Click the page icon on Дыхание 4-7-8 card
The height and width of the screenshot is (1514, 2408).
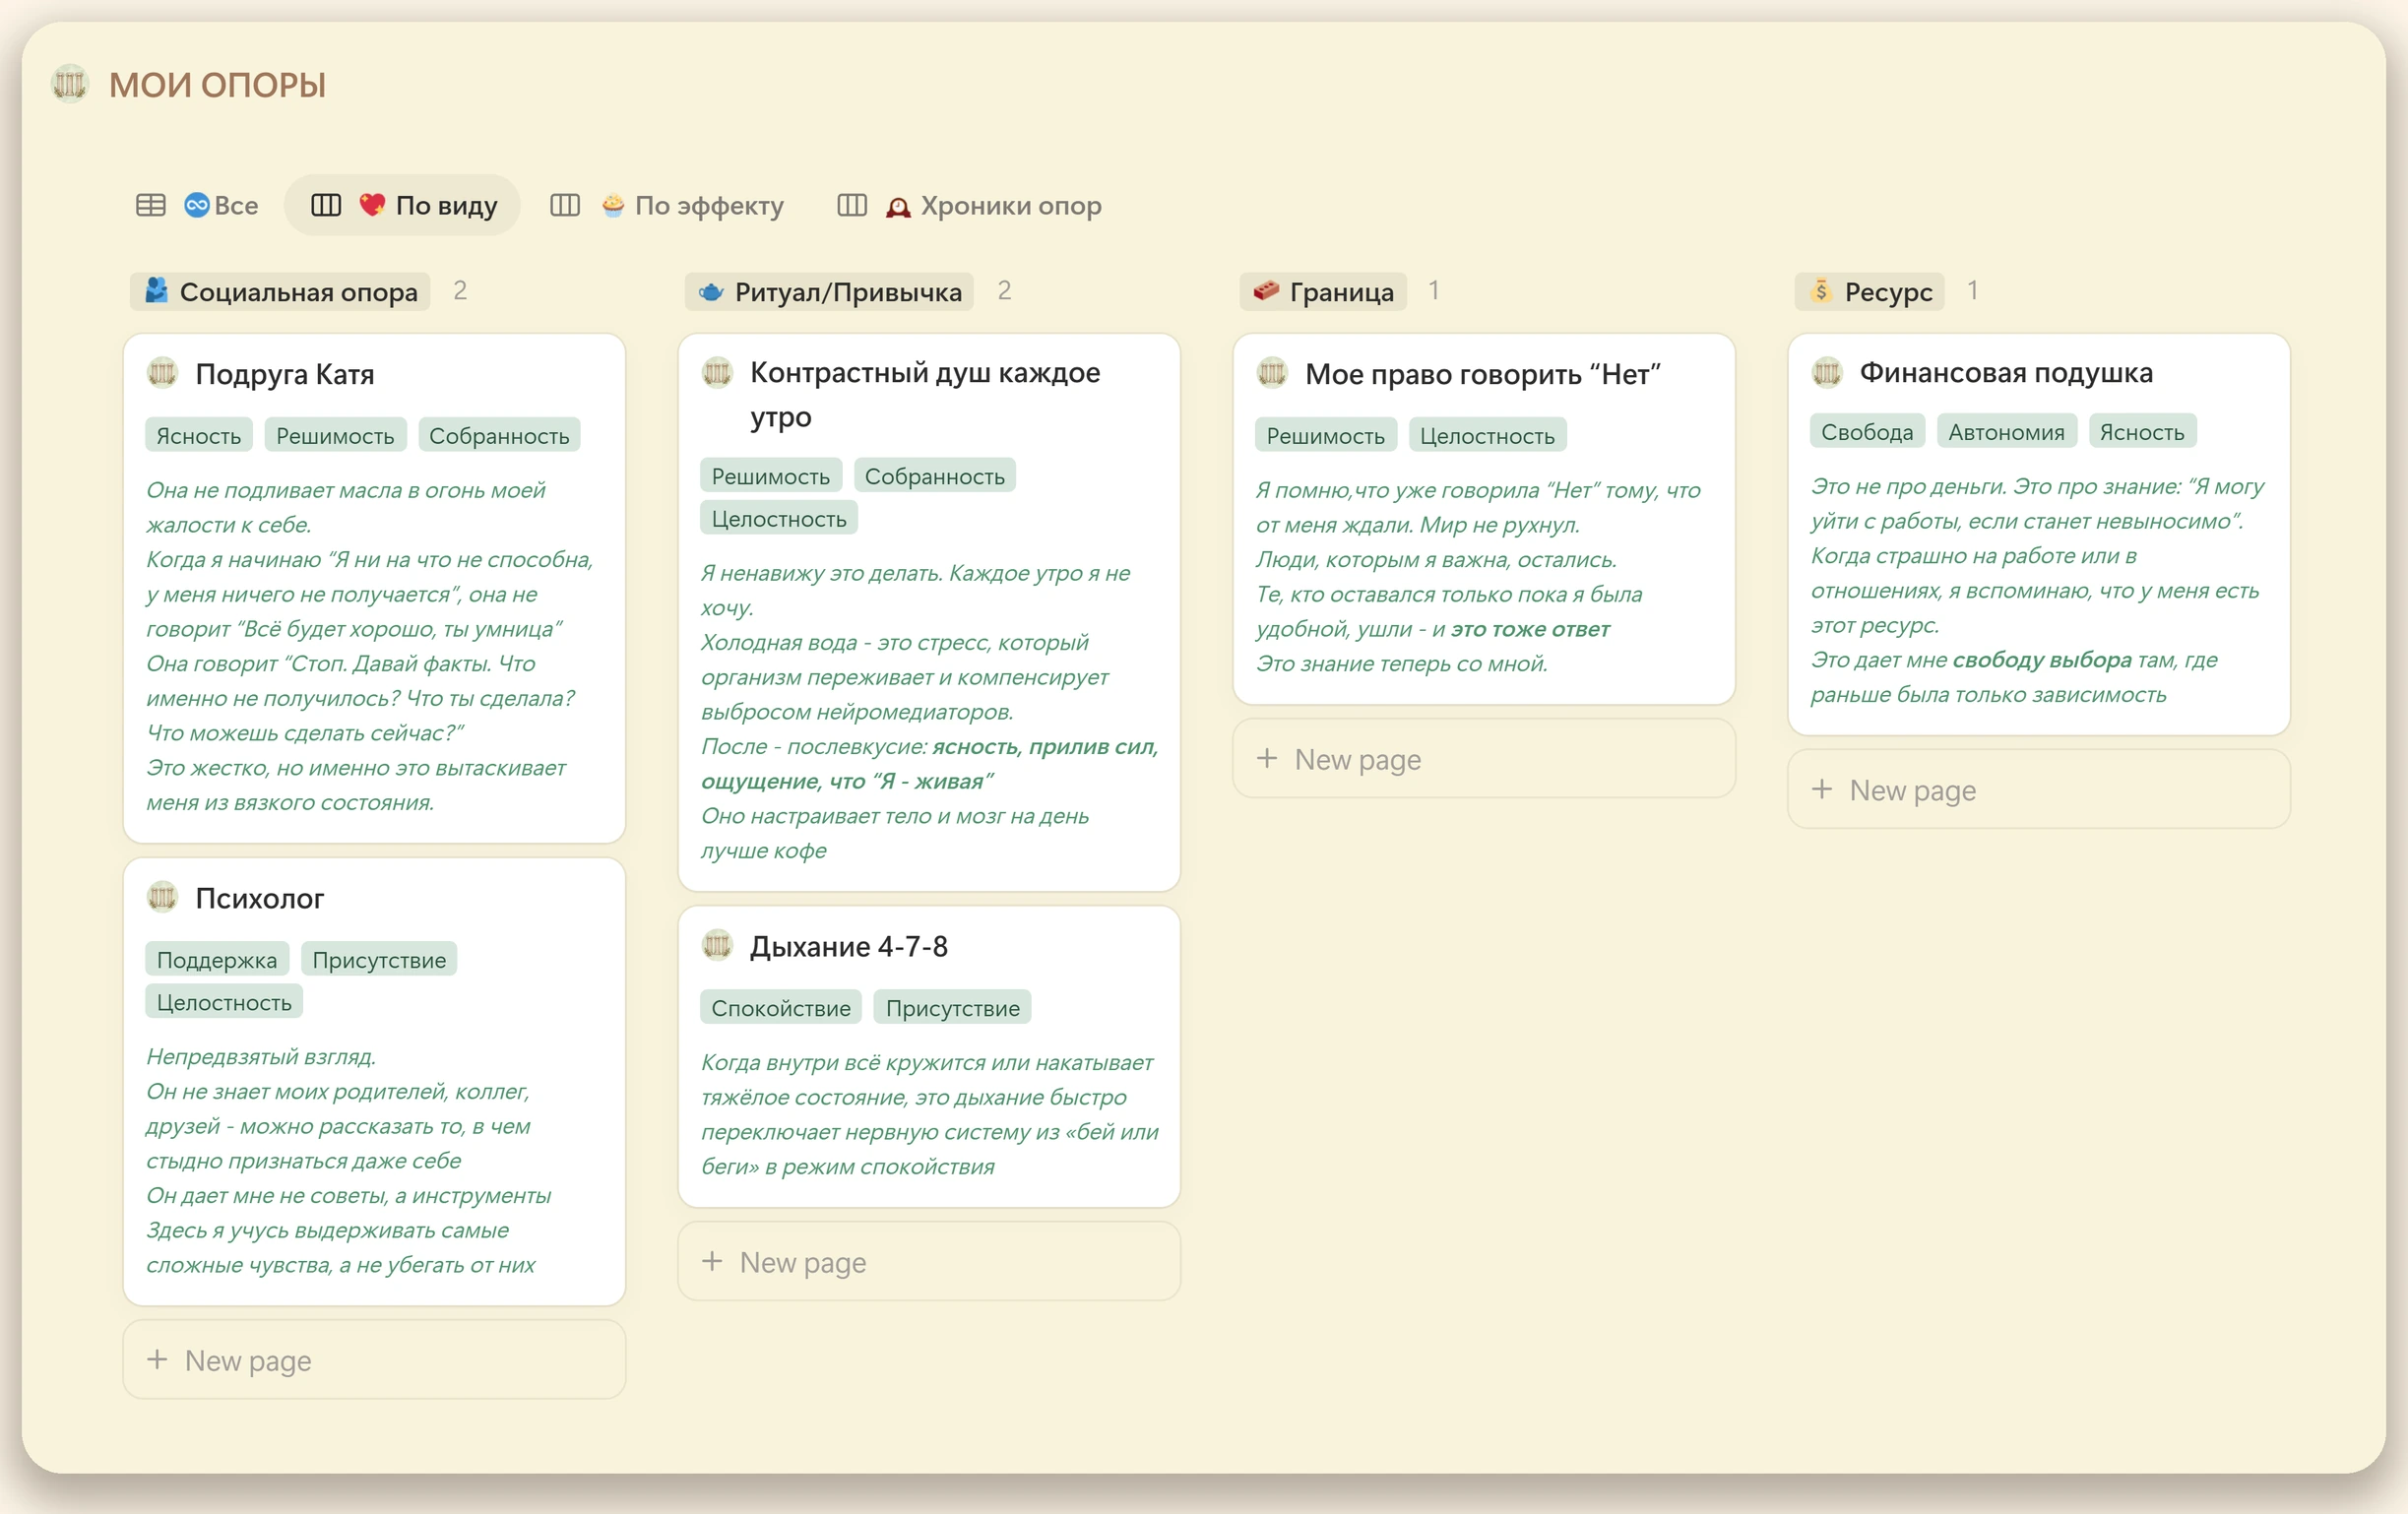tap(718, 946)
